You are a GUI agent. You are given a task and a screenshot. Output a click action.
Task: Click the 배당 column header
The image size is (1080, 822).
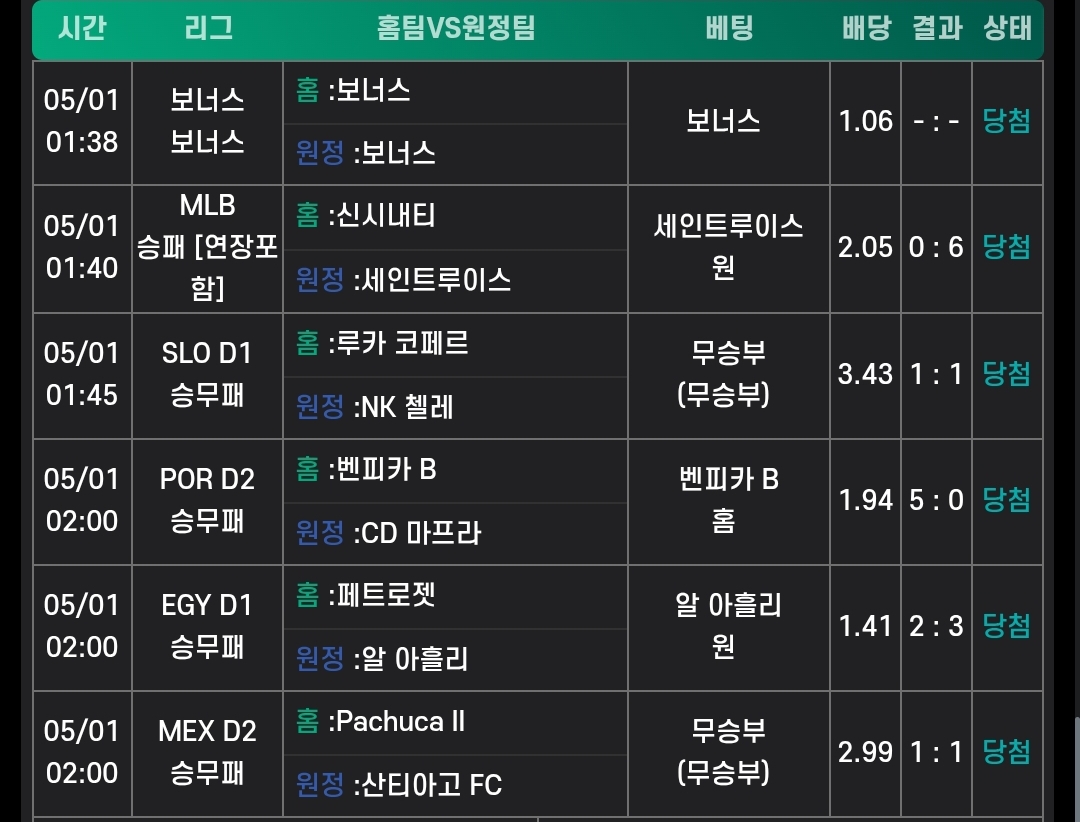click(x=866, y=28)
